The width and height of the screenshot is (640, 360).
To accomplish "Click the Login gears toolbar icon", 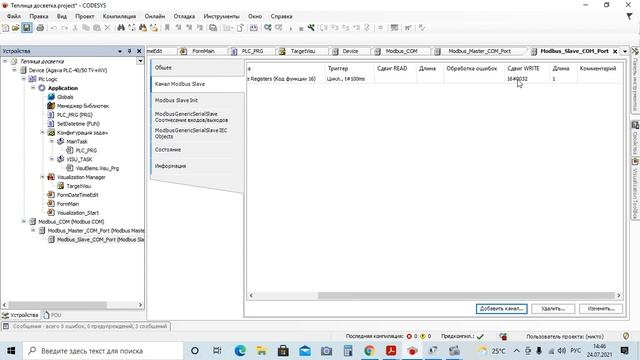I will [268, 28].
